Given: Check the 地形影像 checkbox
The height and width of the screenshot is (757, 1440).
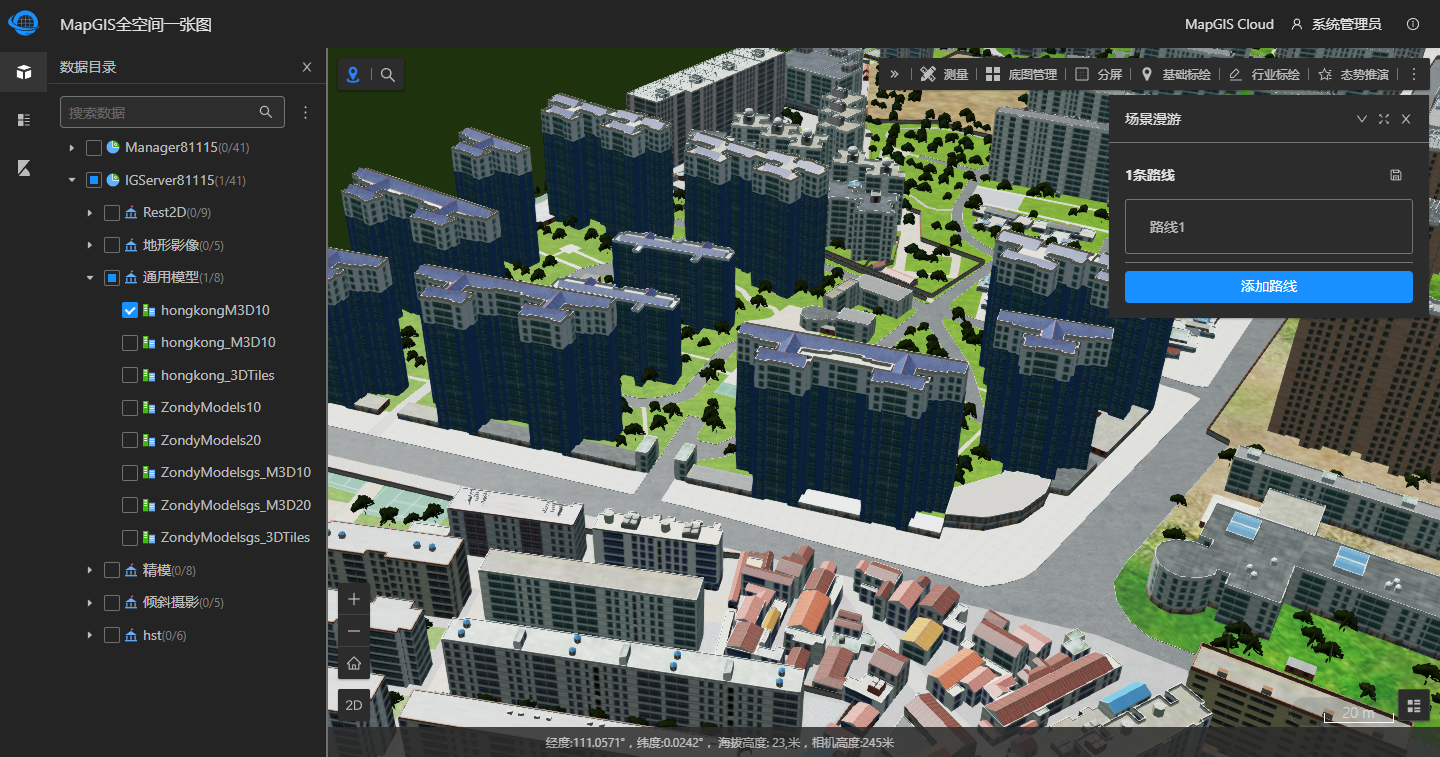Looking at the screenshot, I should [x=112, y=245].
